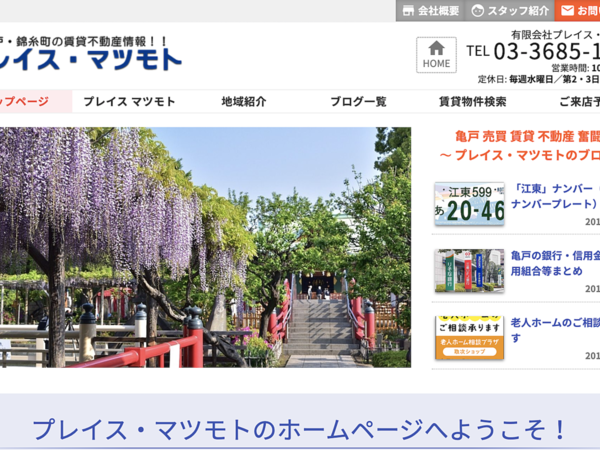This screenshot has width=600, height=450.
Task: Open the ブログ一覧 blog list menu
Action: (x=358, y=102)
